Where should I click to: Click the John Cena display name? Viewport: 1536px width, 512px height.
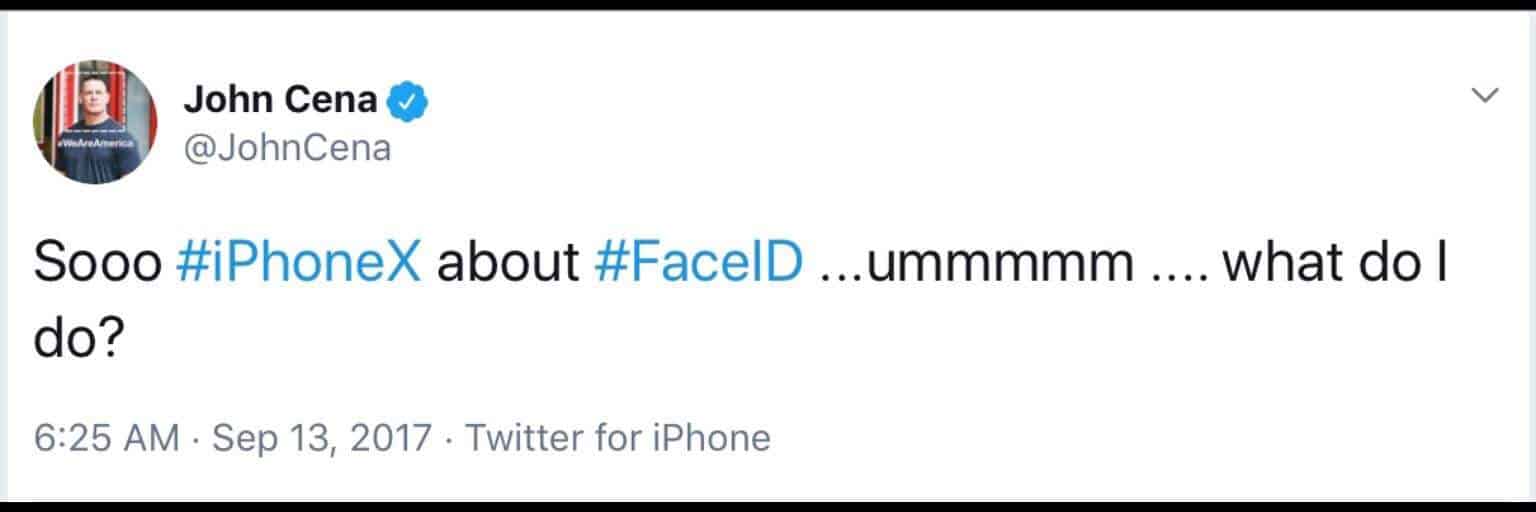point(281,100)
